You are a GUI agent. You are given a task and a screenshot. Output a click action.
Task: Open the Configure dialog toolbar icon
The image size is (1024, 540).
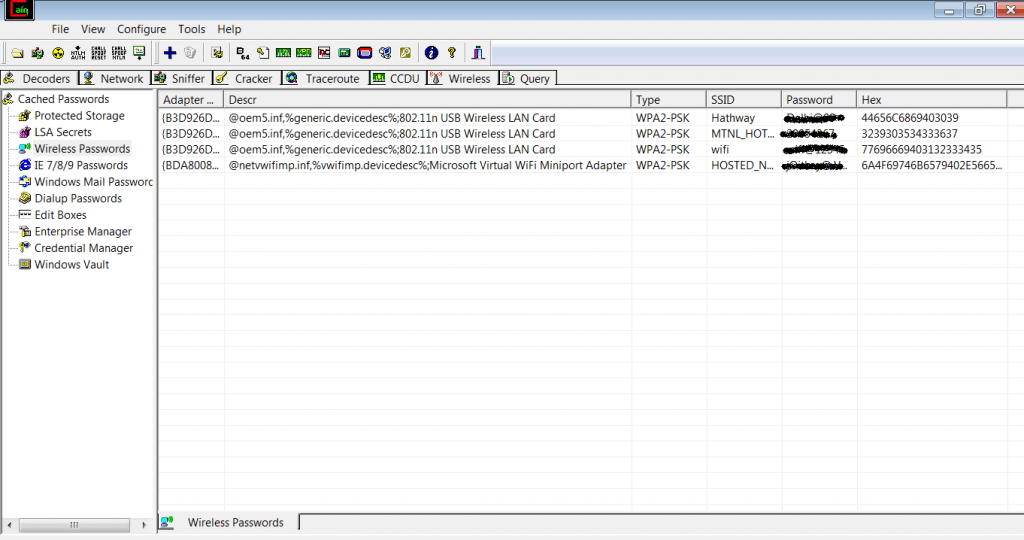pyautogui.click(x=217, y=53)
